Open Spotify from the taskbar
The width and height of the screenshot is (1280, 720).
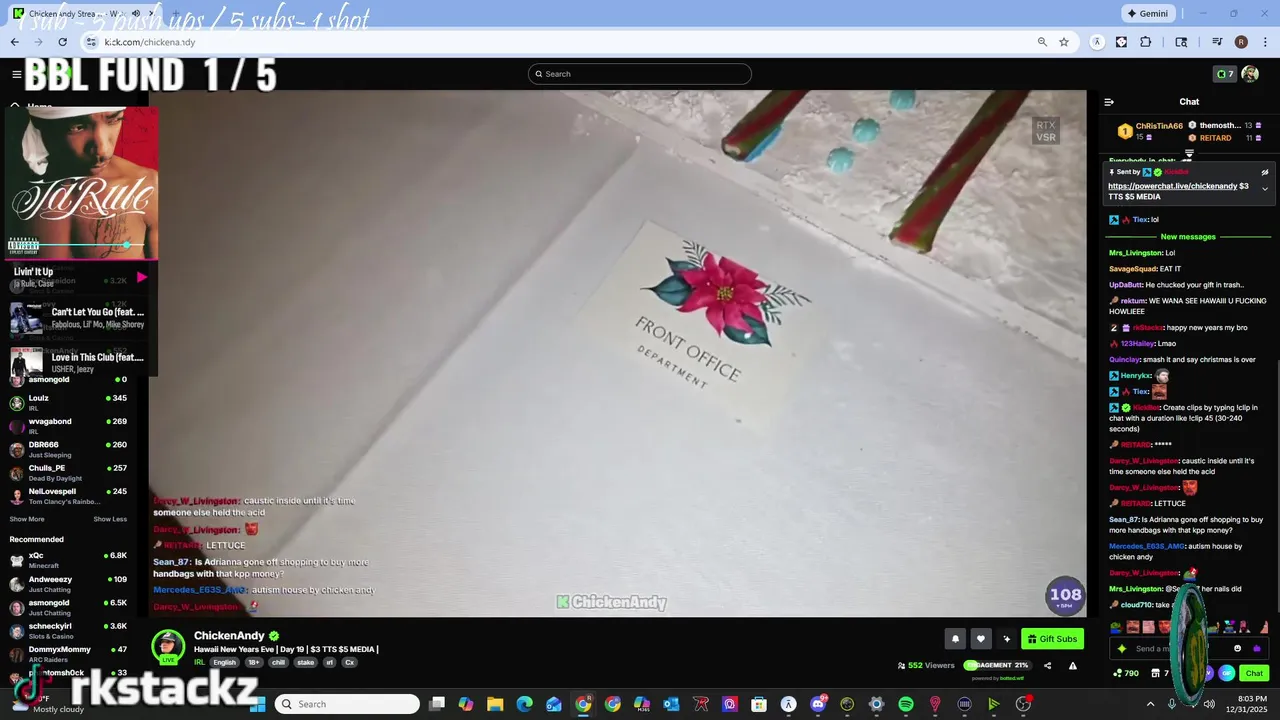tap(906, 704)
